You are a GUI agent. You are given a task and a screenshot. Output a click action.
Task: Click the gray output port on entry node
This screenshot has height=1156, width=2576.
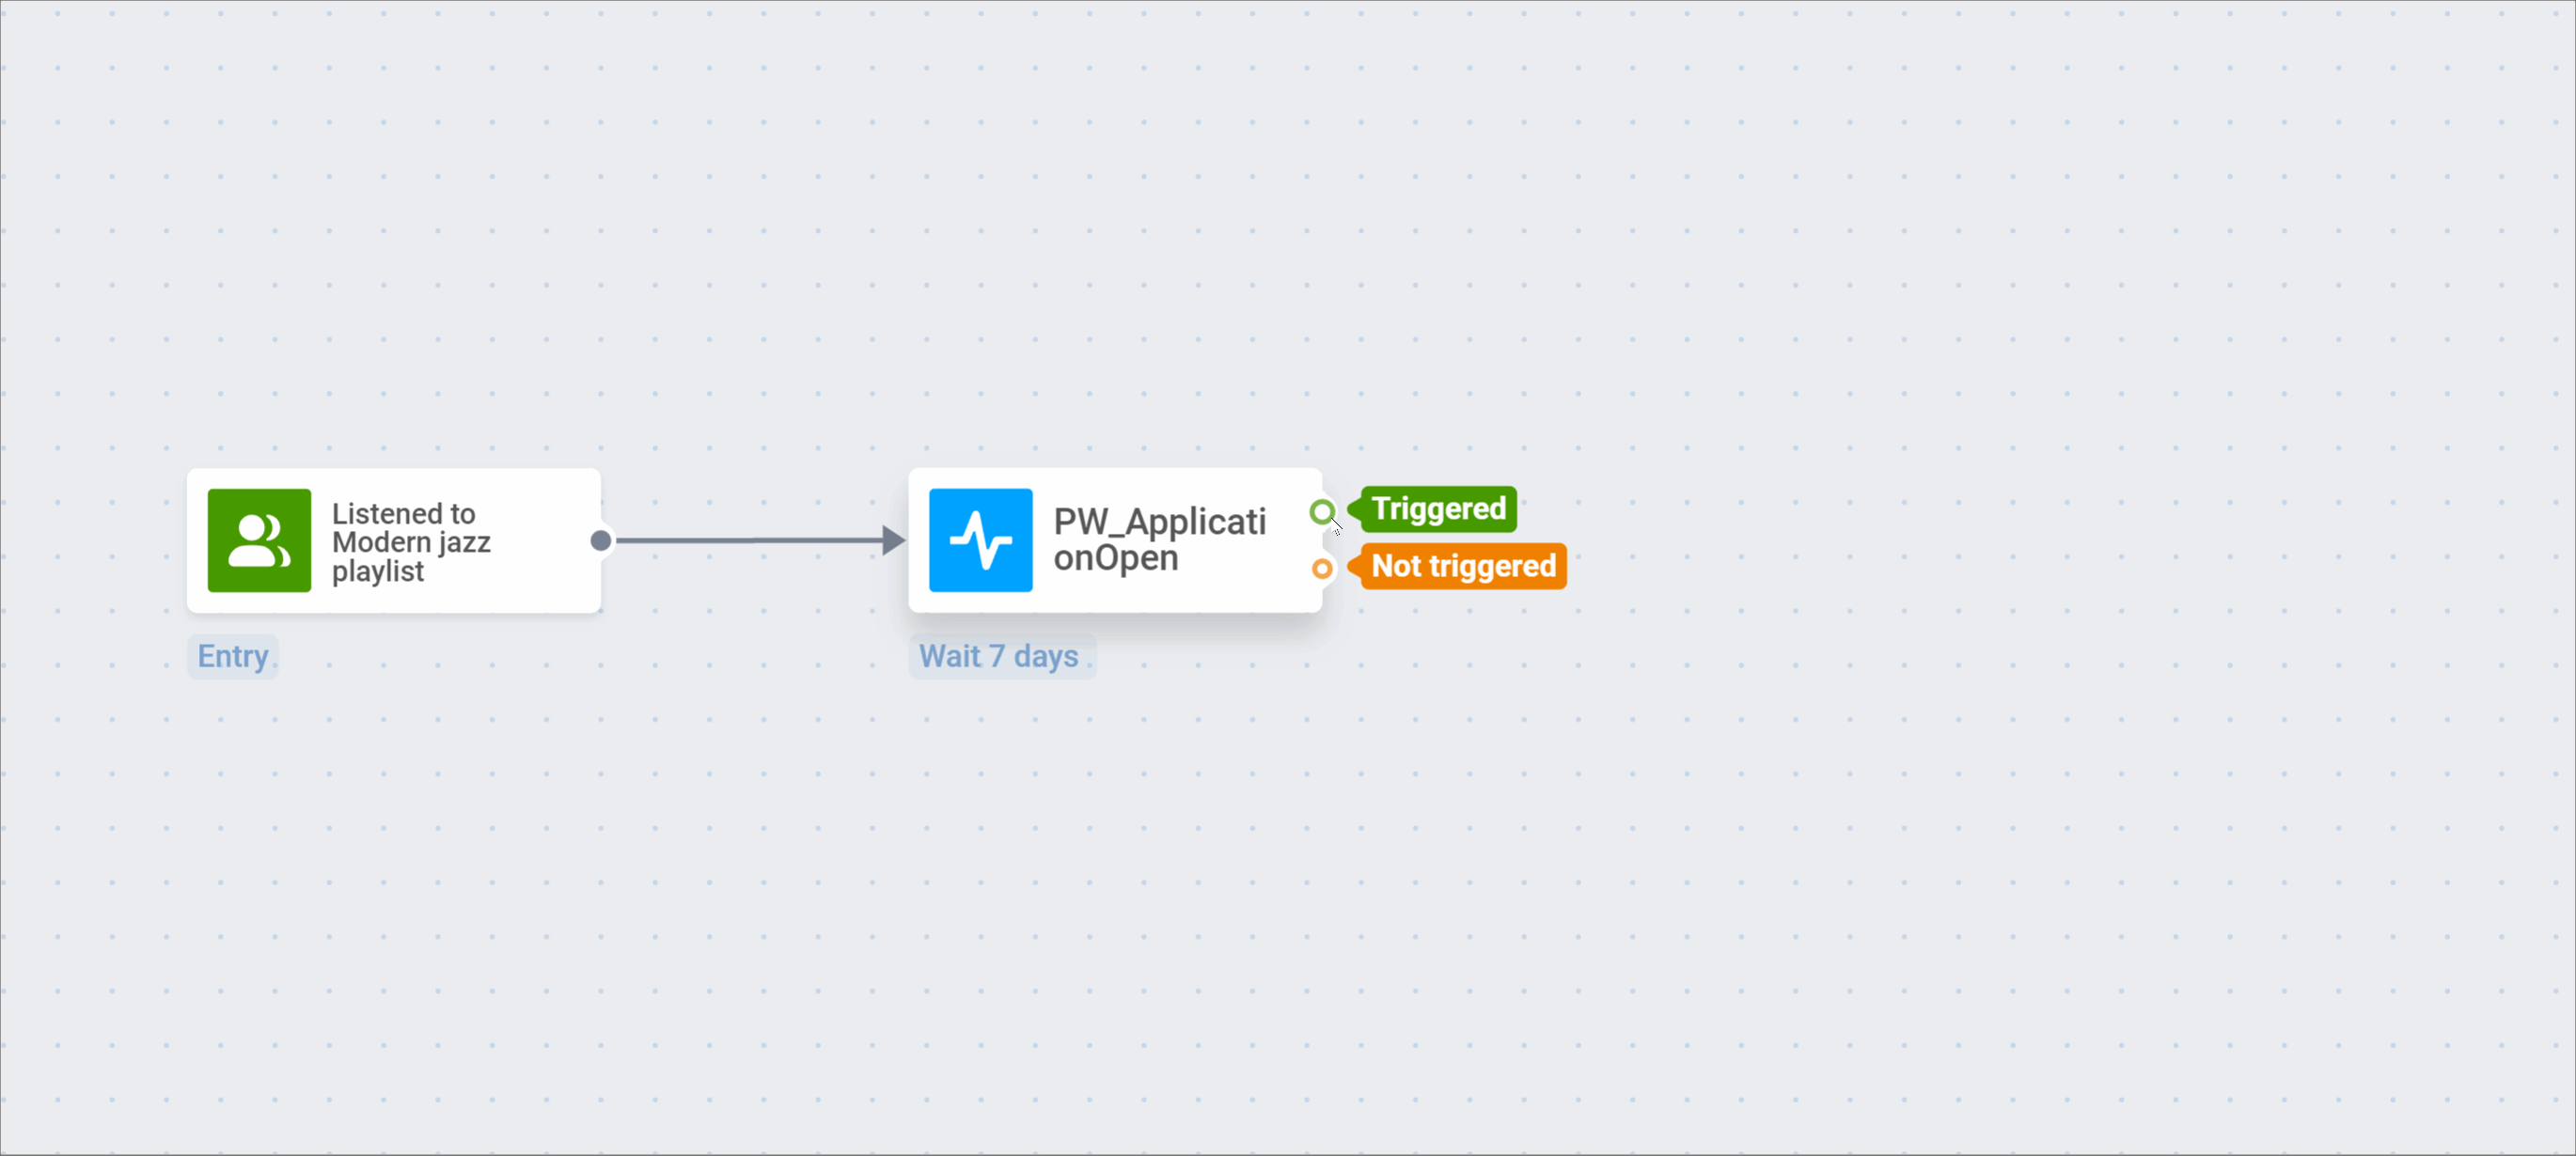(600, 540)
